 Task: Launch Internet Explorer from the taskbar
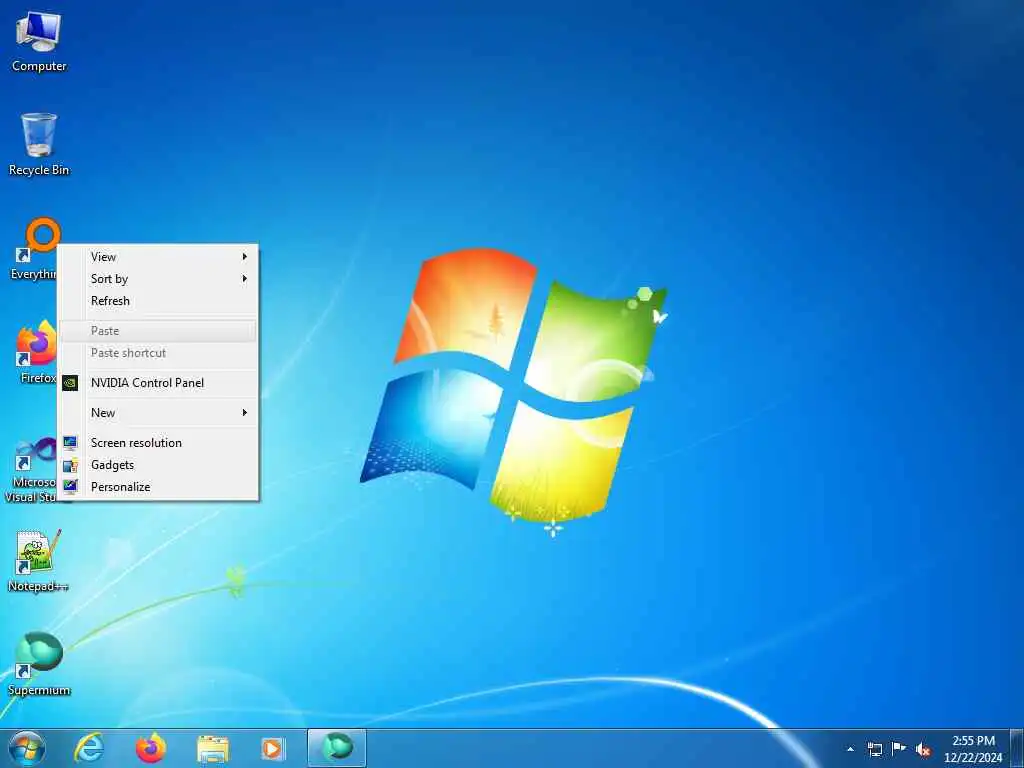89,748
